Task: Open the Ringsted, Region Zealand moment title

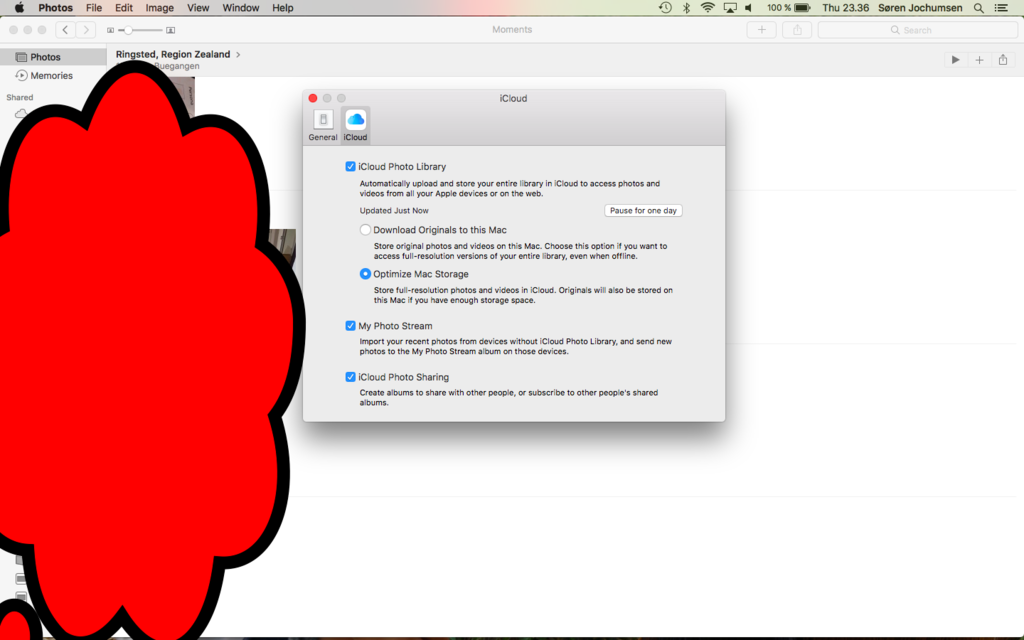Action: [x=172, y=54]
